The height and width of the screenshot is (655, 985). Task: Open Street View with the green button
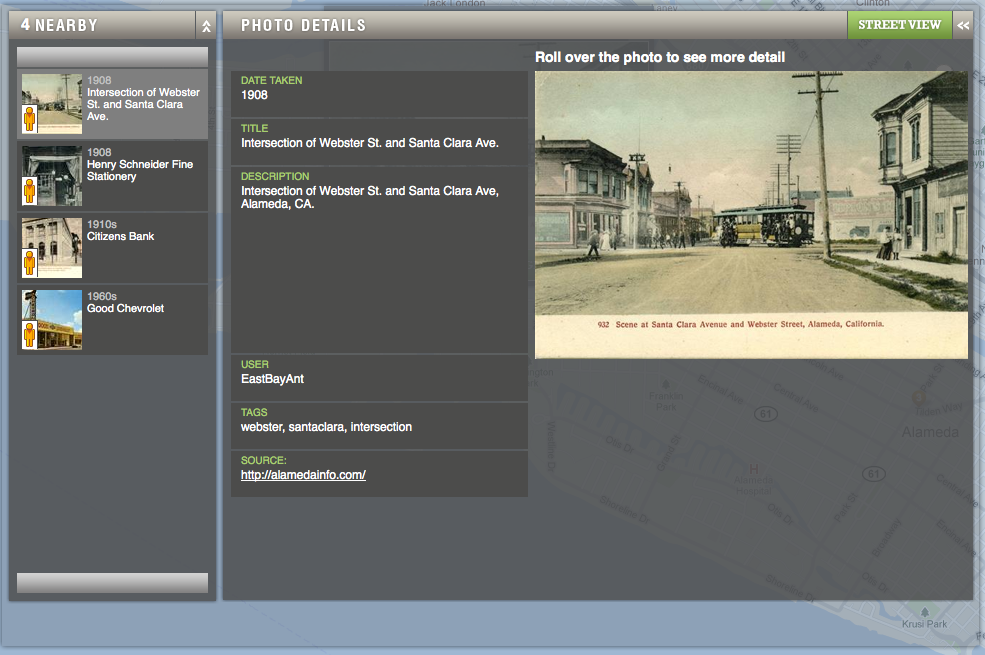point(899,26)
